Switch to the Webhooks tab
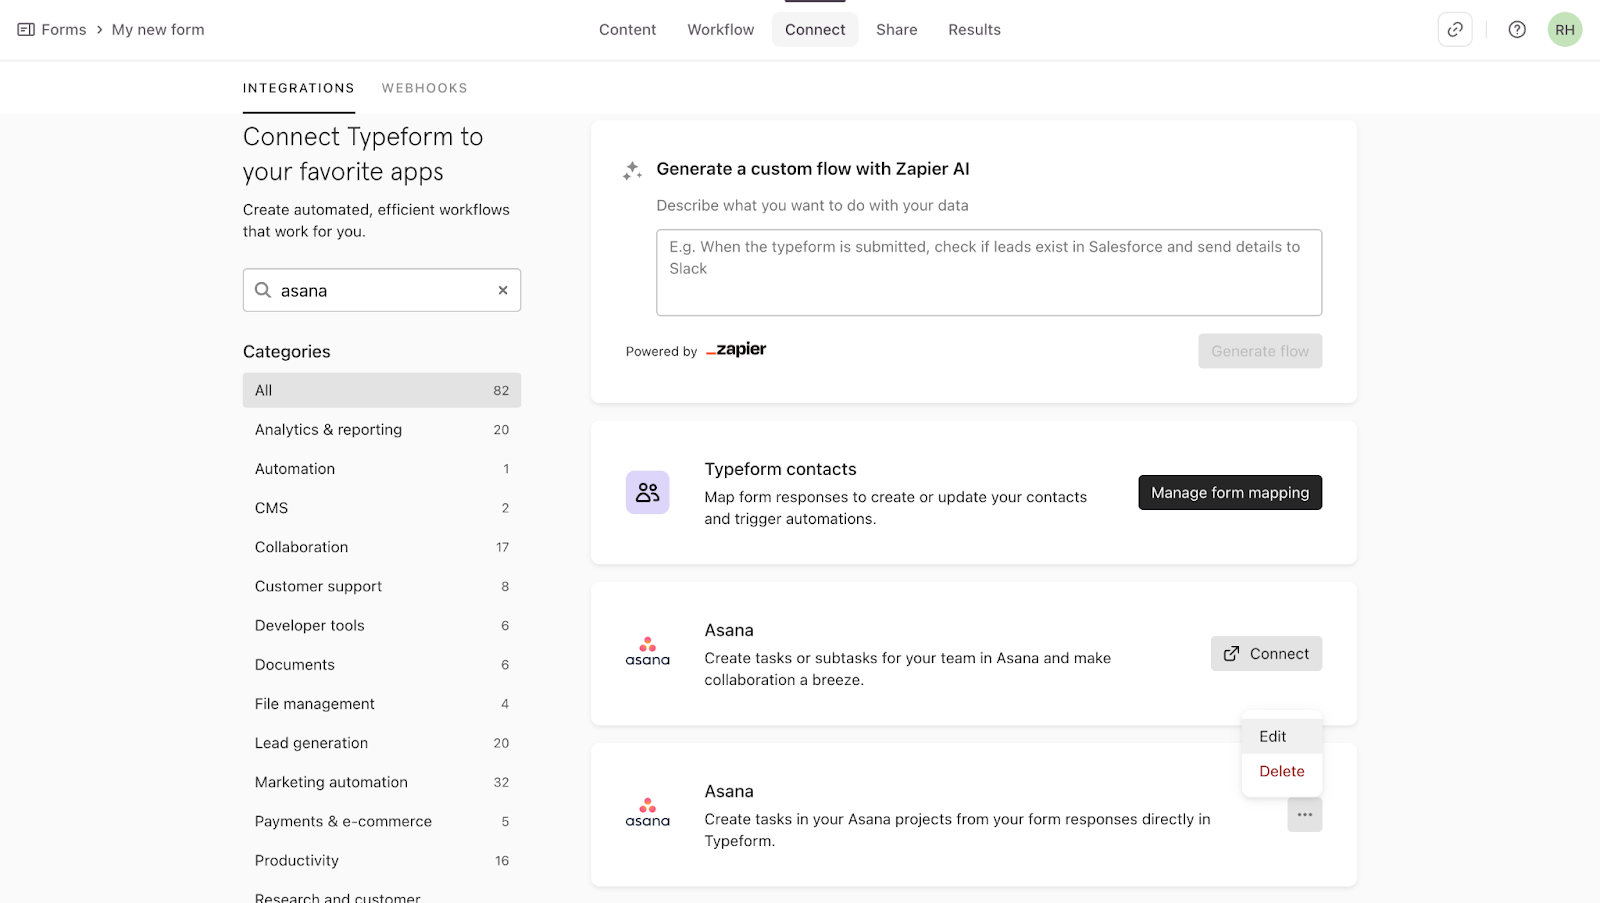 coord(424,88)
